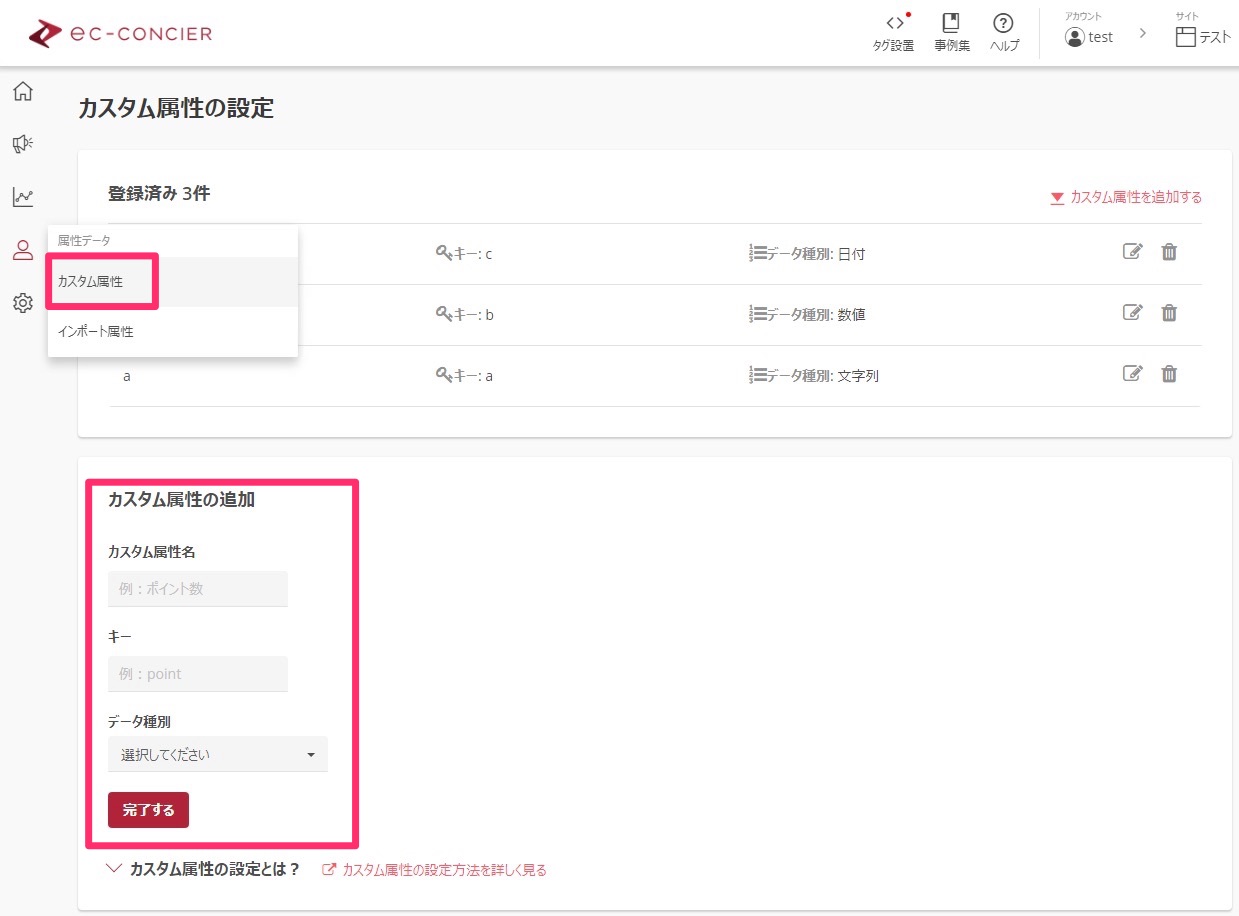Select the user attributes person icon

tap(22, 250)
